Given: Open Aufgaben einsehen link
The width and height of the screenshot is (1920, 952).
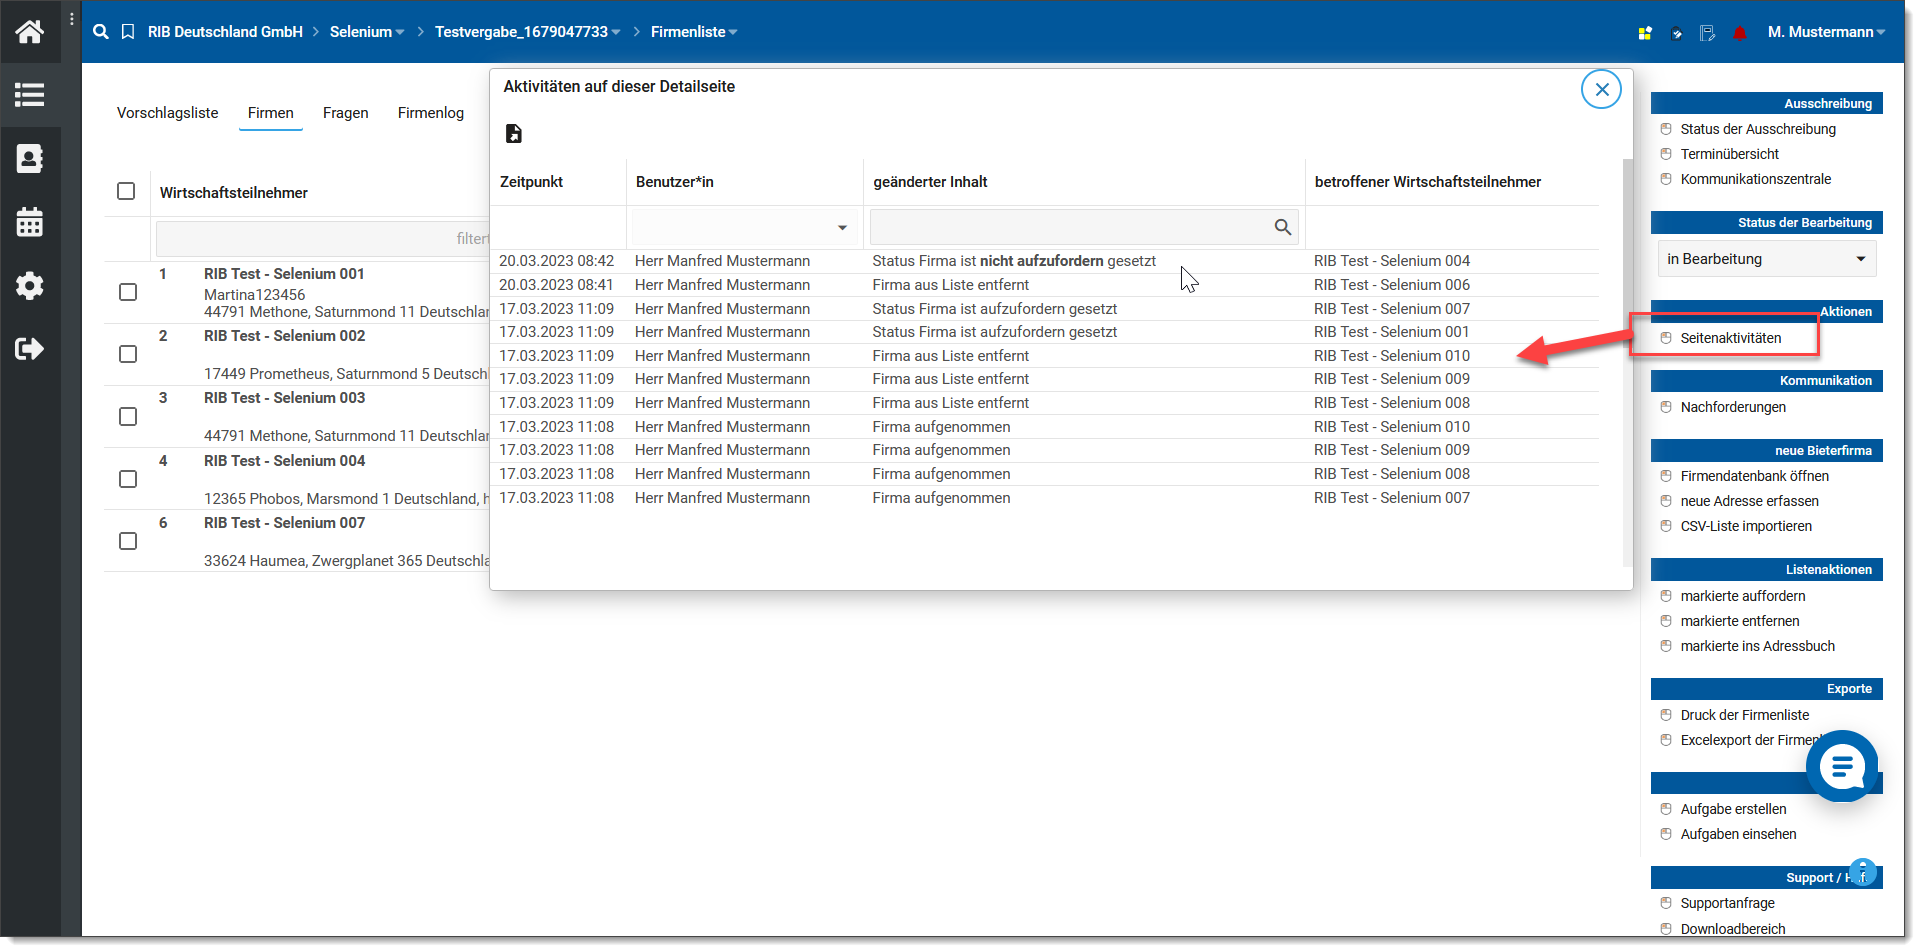Looking at the screenshot, I should click(x=1738, y=834).
